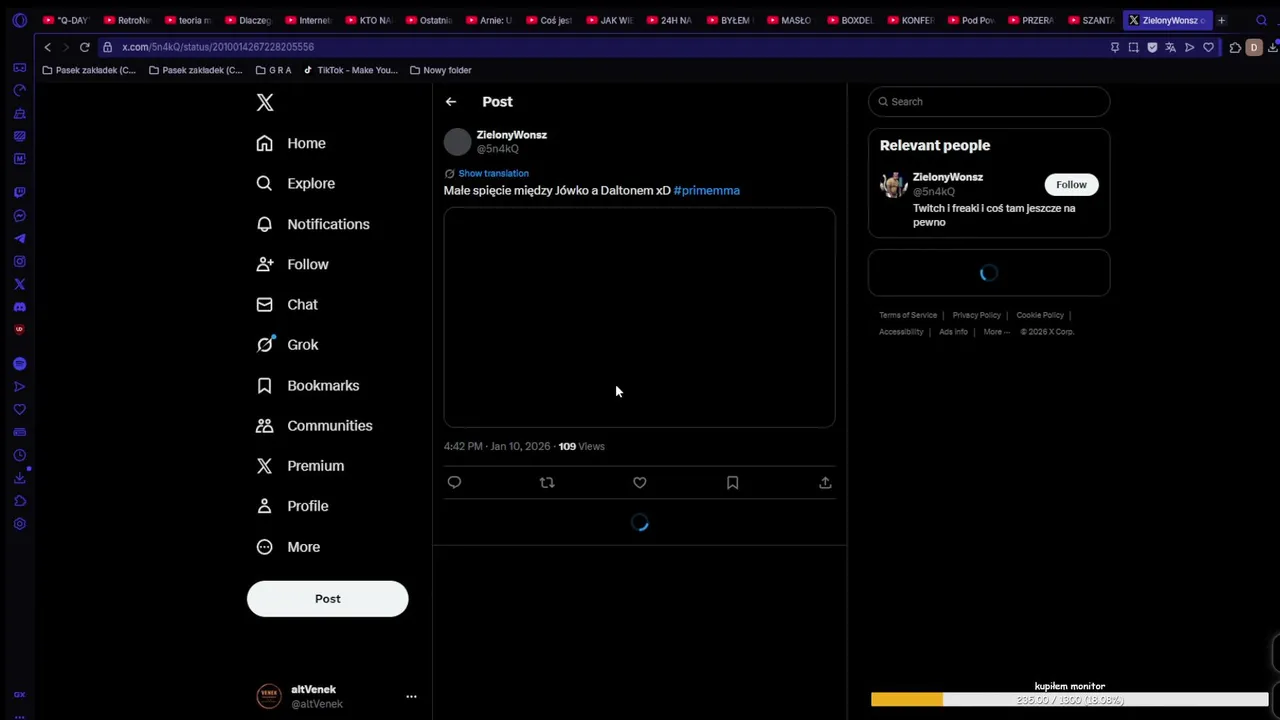
Task: Open Ads info footer link
Action: 953,332
